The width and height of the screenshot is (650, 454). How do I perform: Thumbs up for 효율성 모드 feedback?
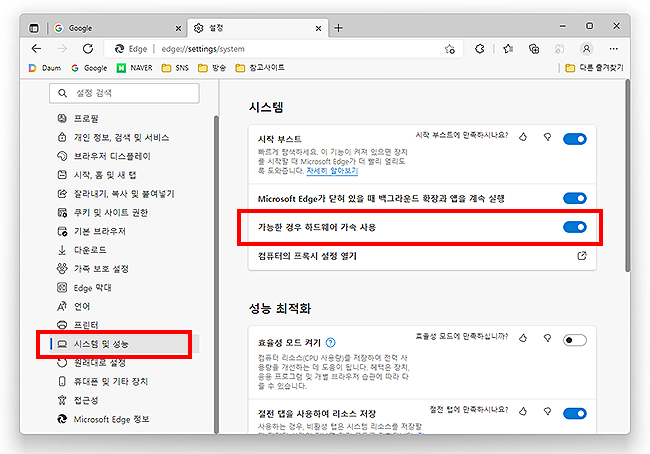523,338
